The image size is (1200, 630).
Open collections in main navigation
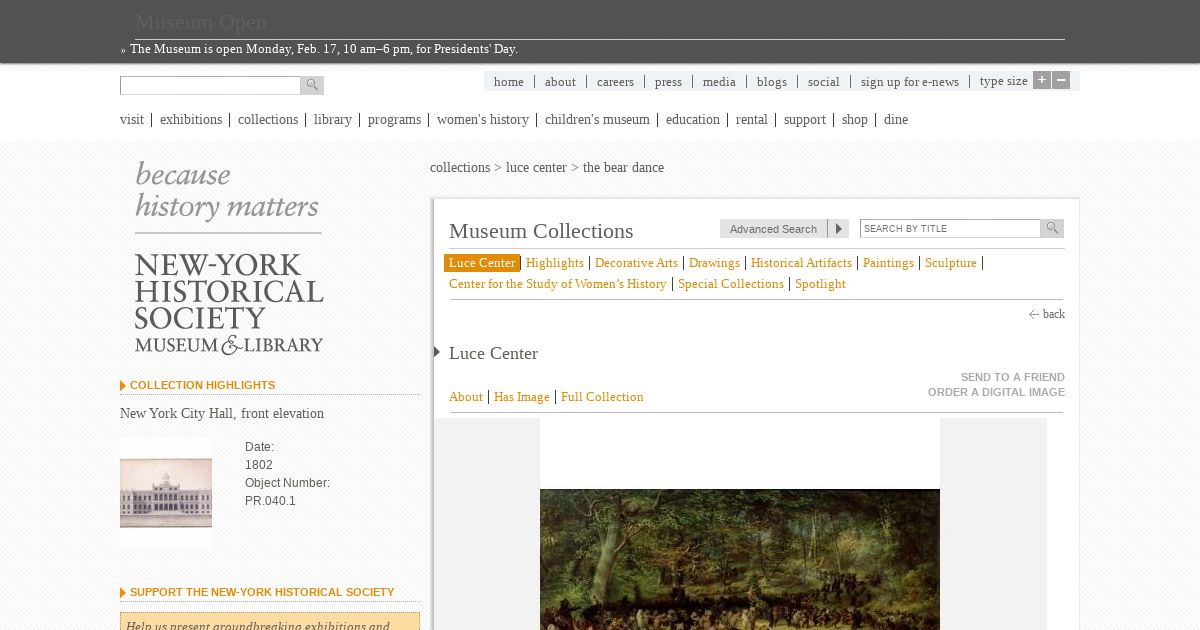(268, 120)
